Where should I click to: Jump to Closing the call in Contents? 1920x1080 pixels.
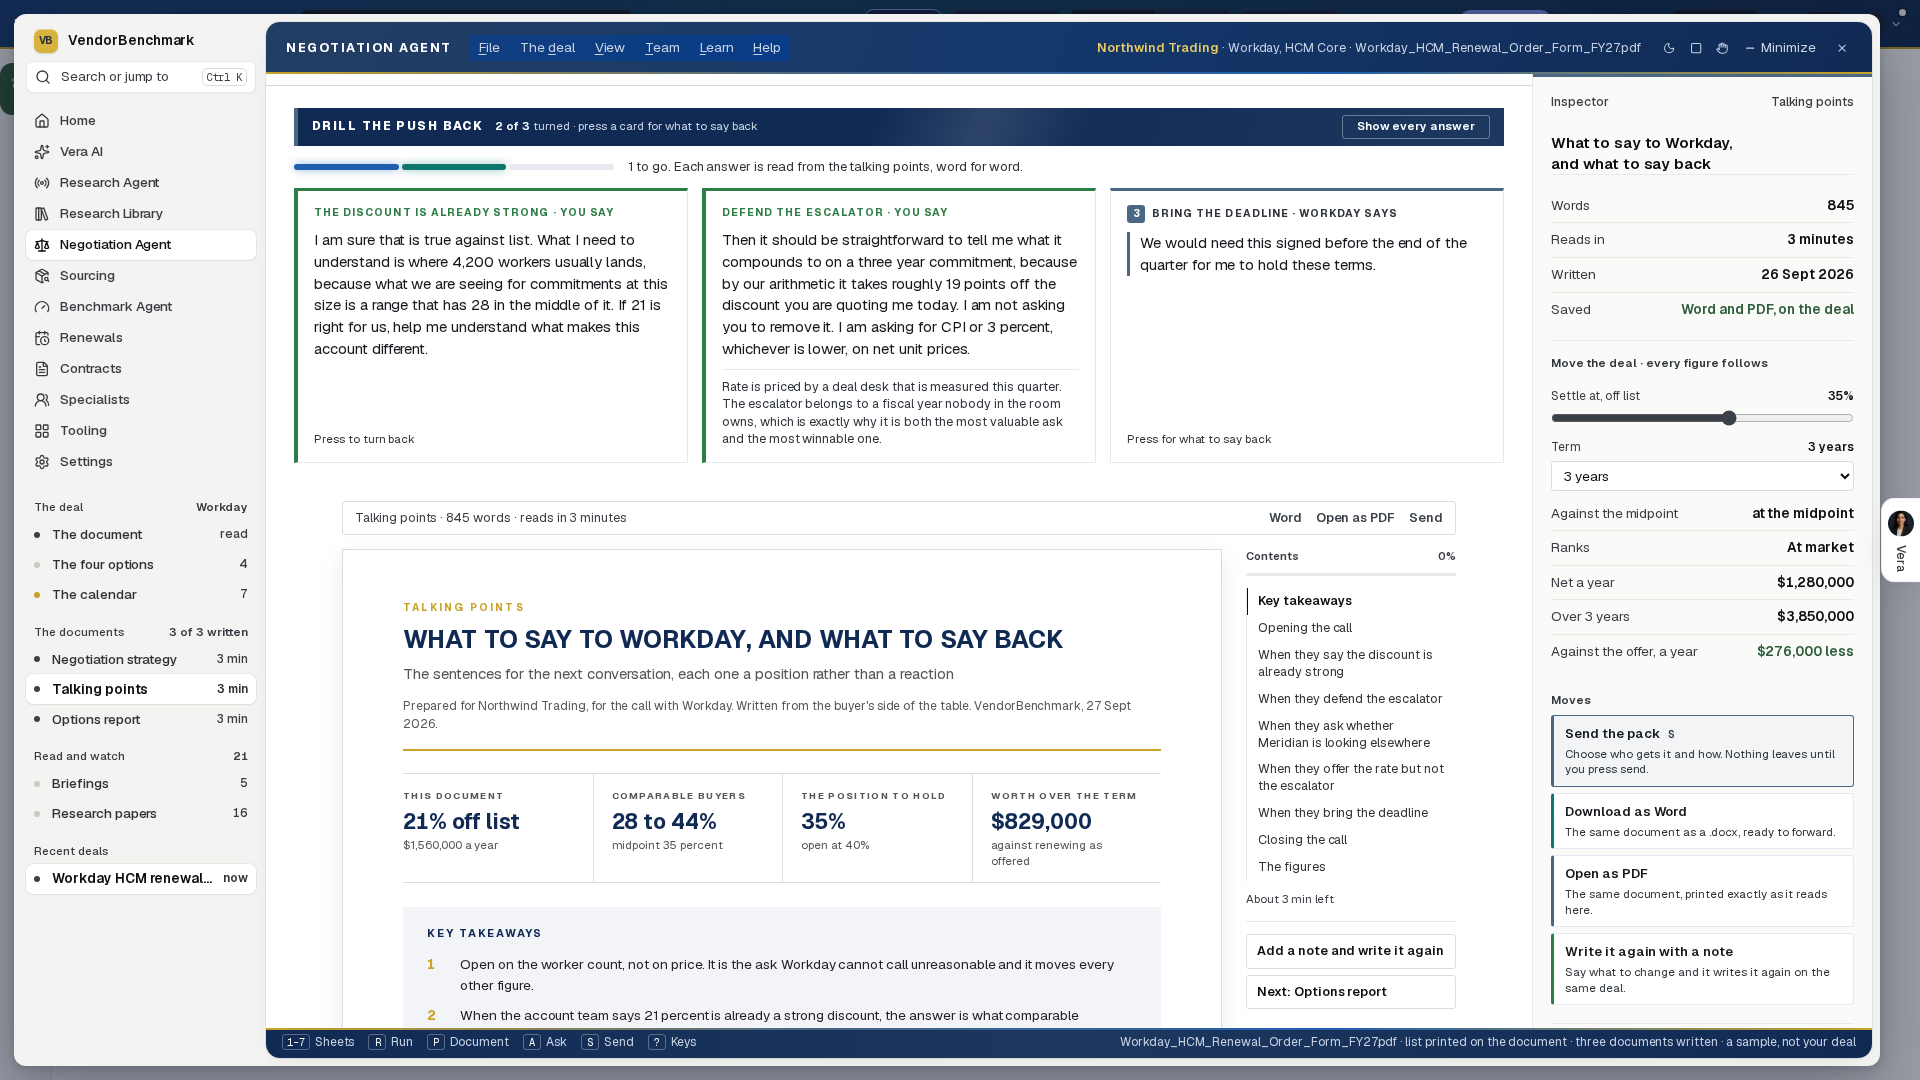coord(1302,840)
